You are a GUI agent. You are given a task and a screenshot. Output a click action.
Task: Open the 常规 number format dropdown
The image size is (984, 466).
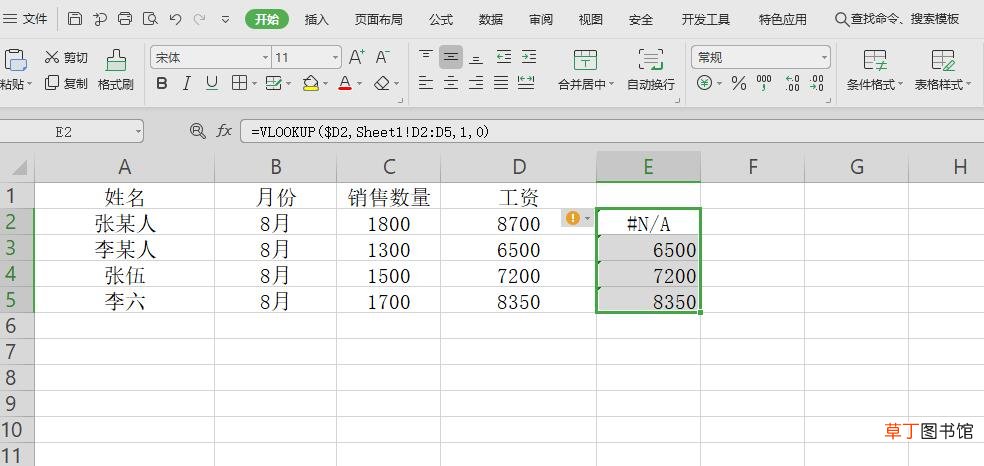tap(824, 58)
